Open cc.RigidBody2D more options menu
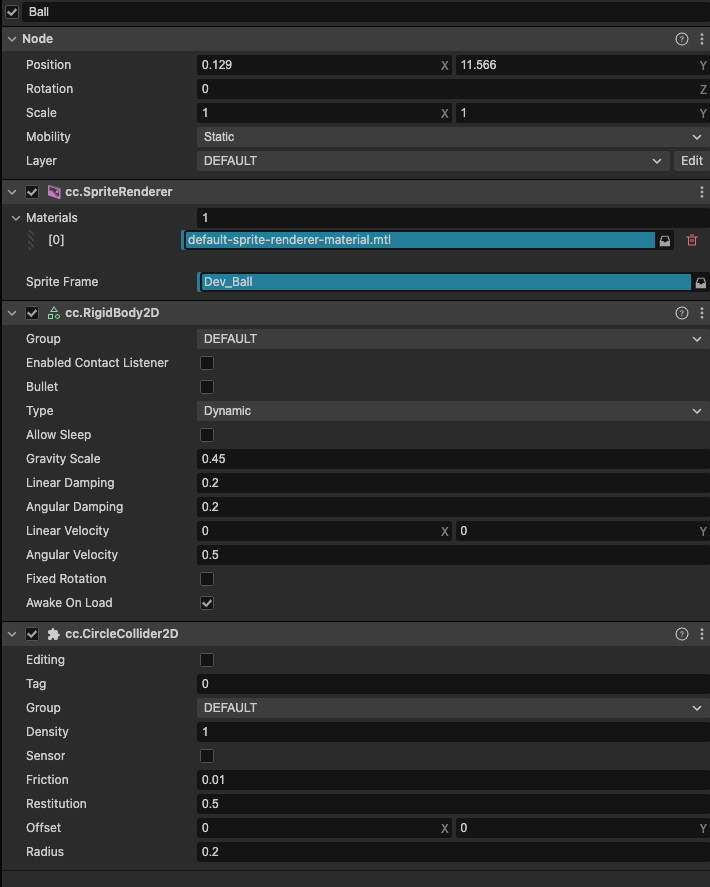The width and height of the screenshot is (710, 887). (702, 313)
